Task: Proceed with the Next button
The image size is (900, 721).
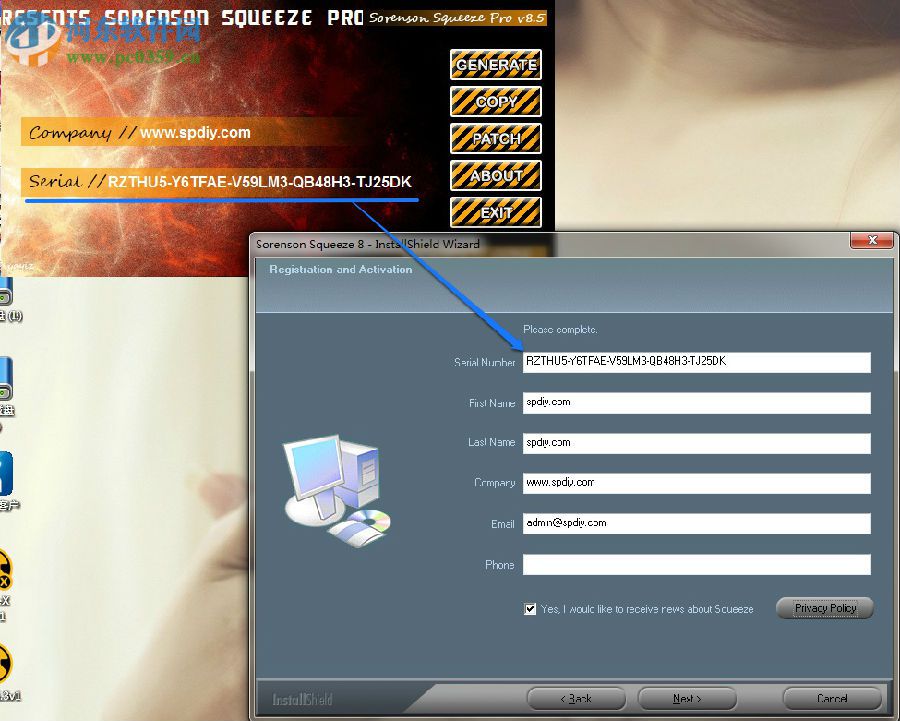Action: click(687, 699)
